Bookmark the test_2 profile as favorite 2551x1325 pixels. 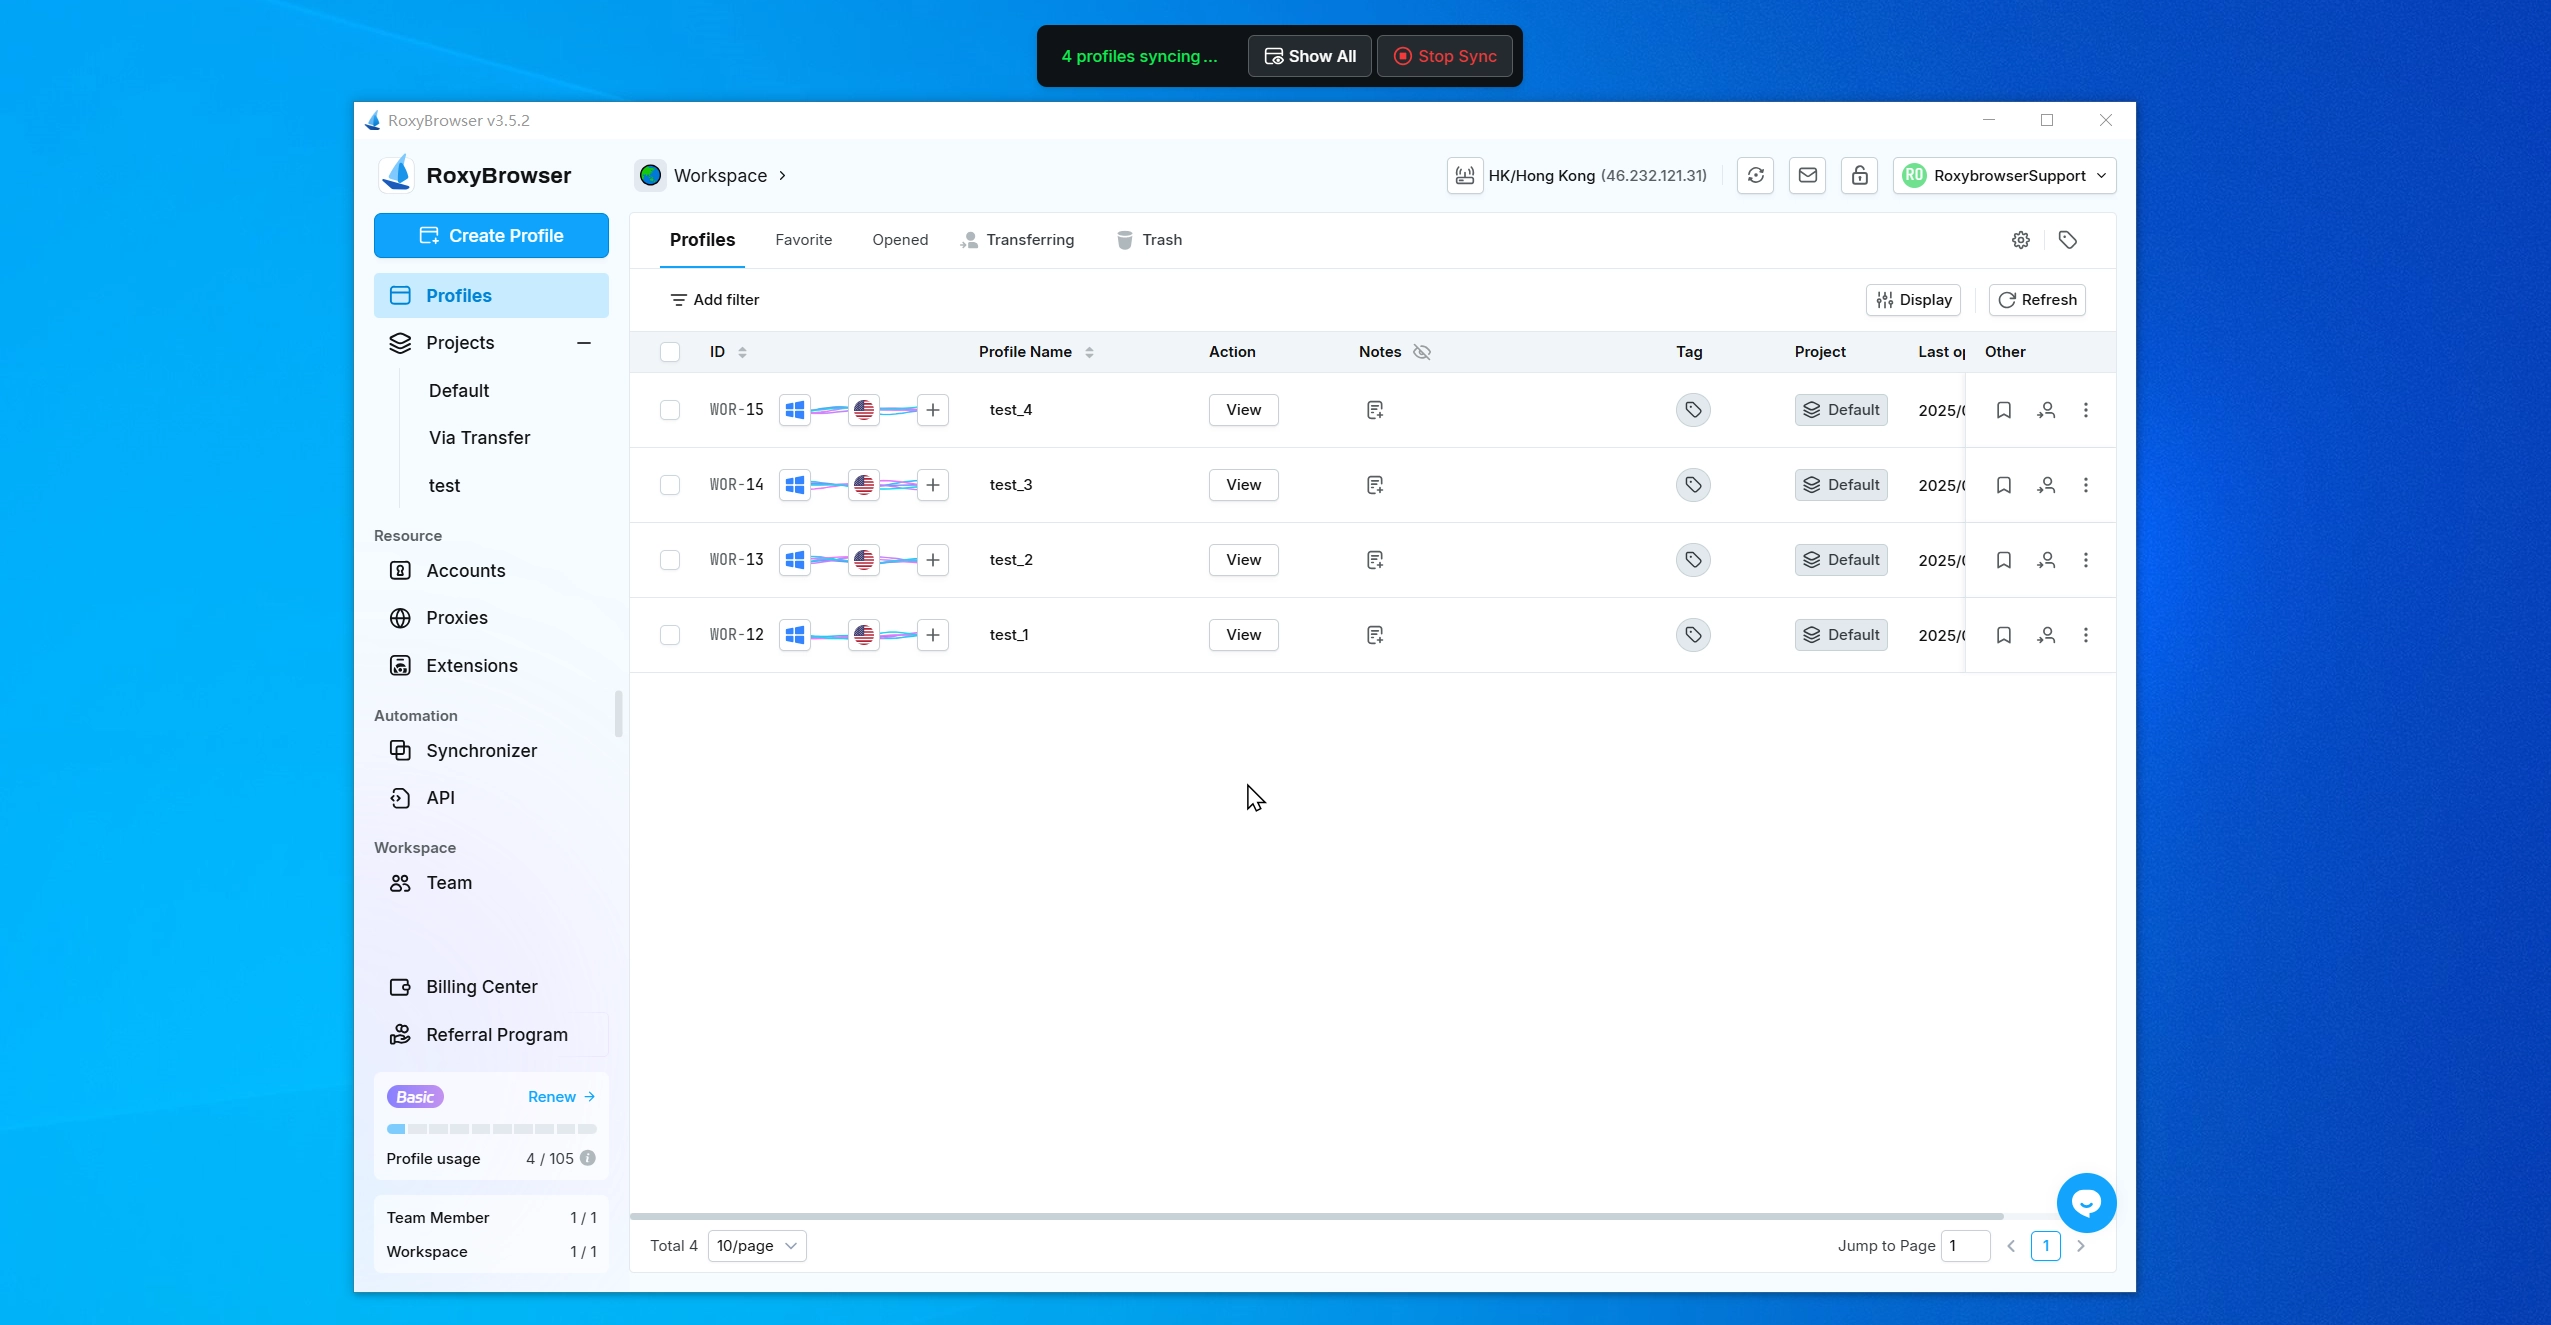coord(2003,560)
